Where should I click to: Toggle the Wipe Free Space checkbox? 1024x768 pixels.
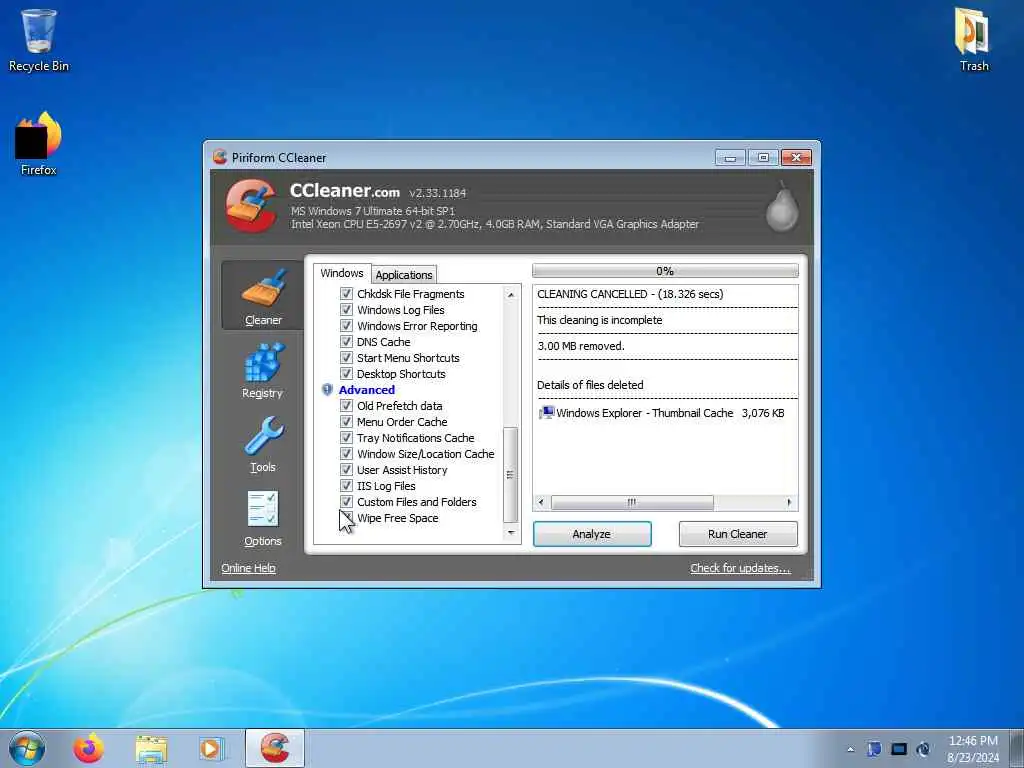(x=346, y=518)
